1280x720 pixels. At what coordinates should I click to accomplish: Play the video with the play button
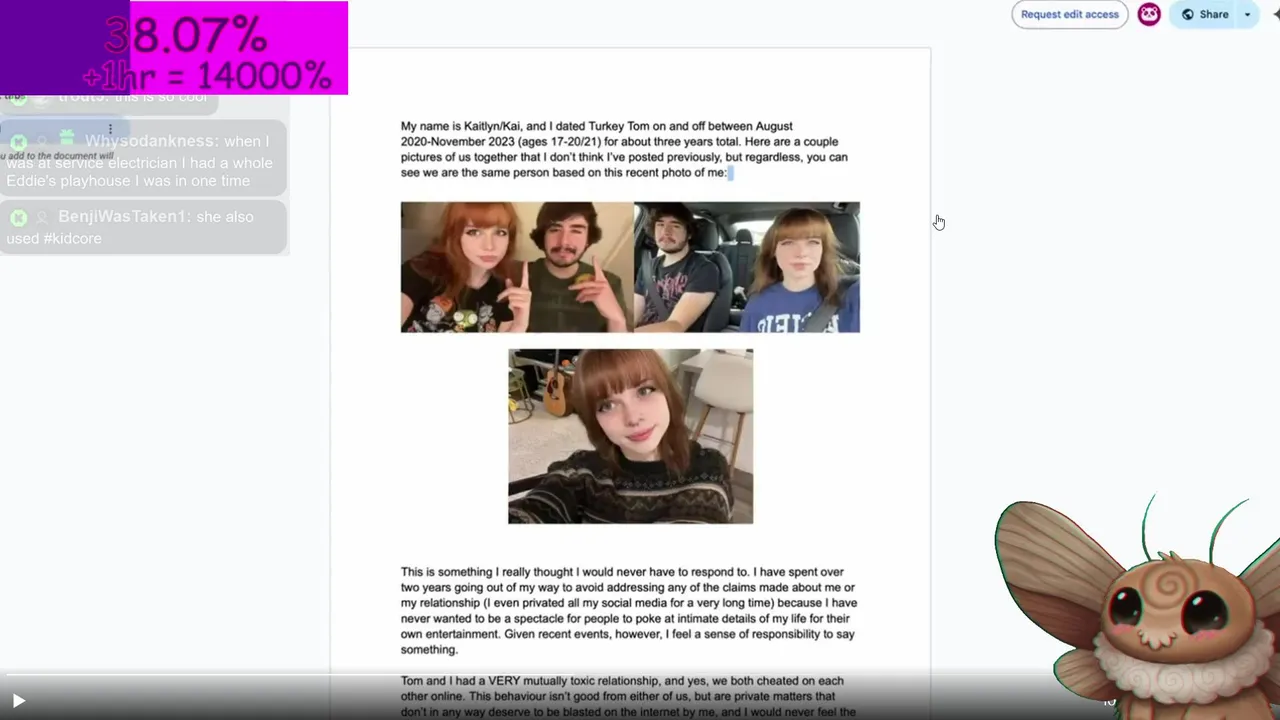(18, 701)
